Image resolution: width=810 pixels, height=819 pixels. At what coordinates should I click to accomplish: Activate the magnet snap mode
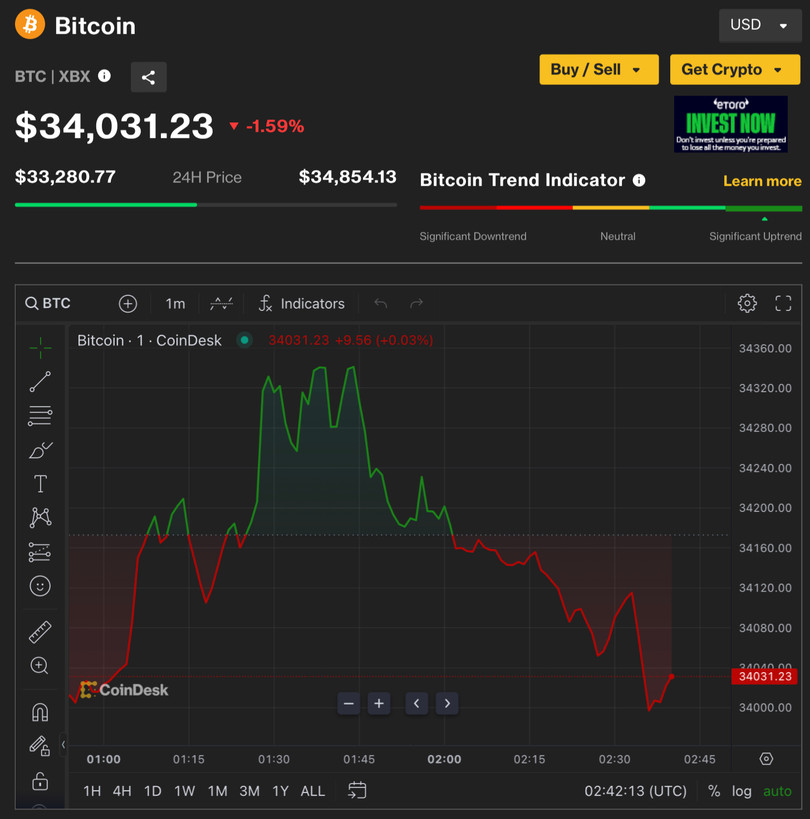(40, 713)
